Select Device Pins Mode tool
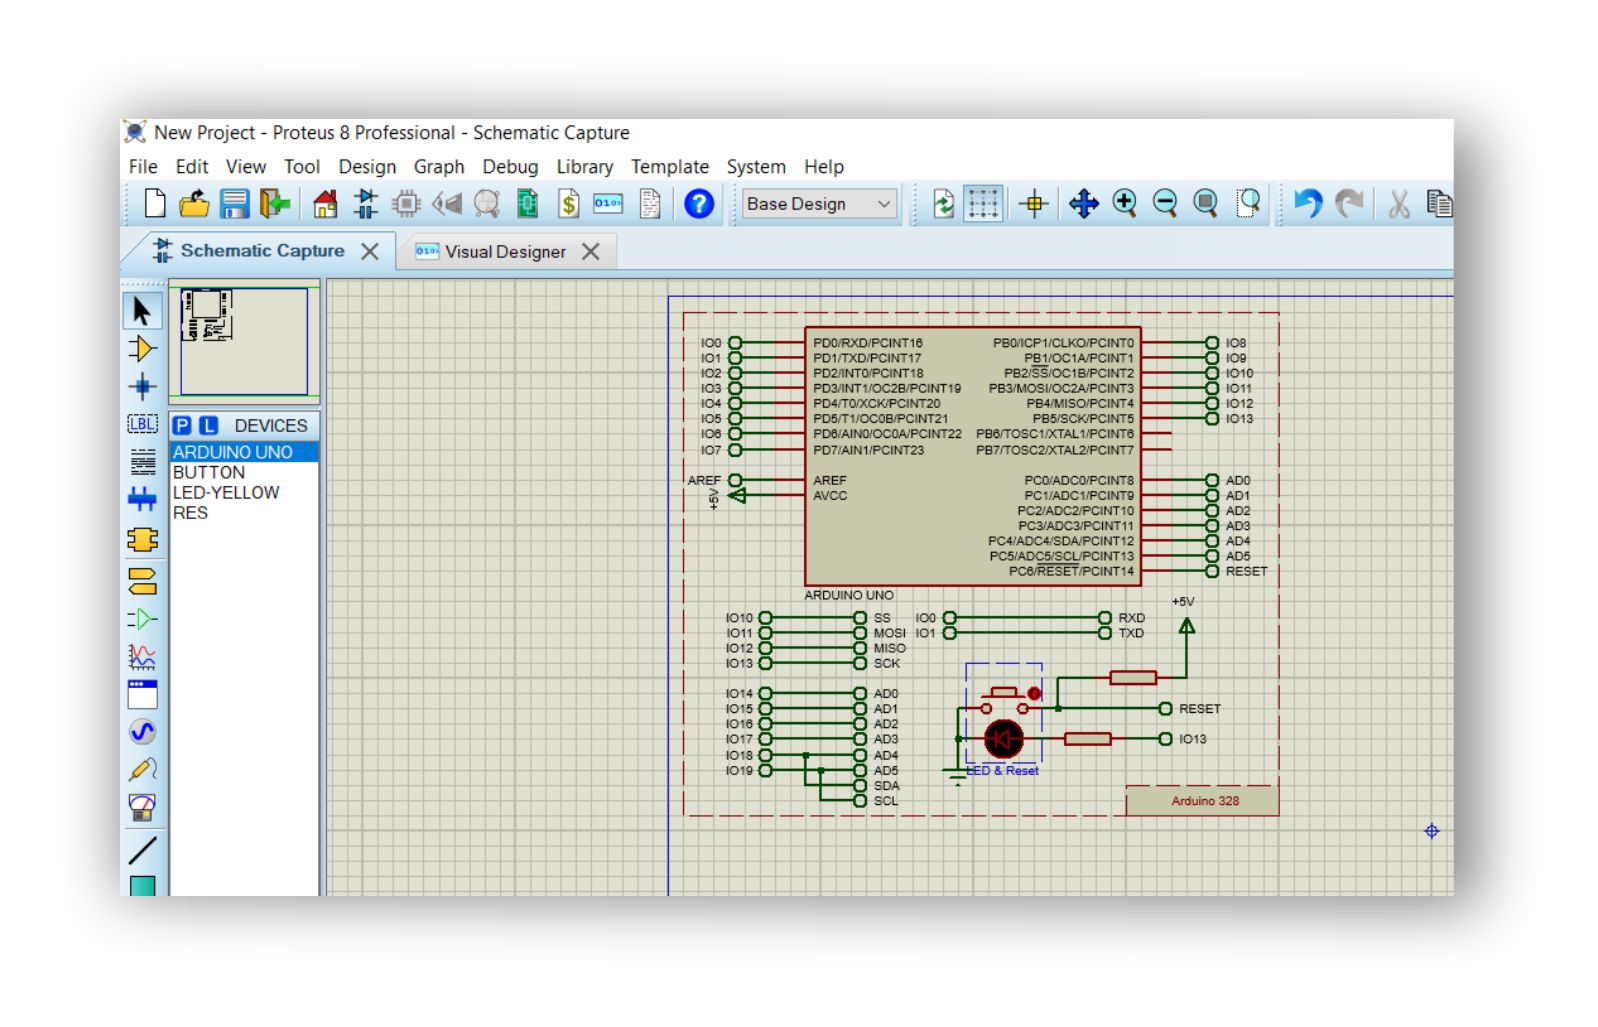The width and height of the screenshot is (1598, 1027). [x=142, y=619]
